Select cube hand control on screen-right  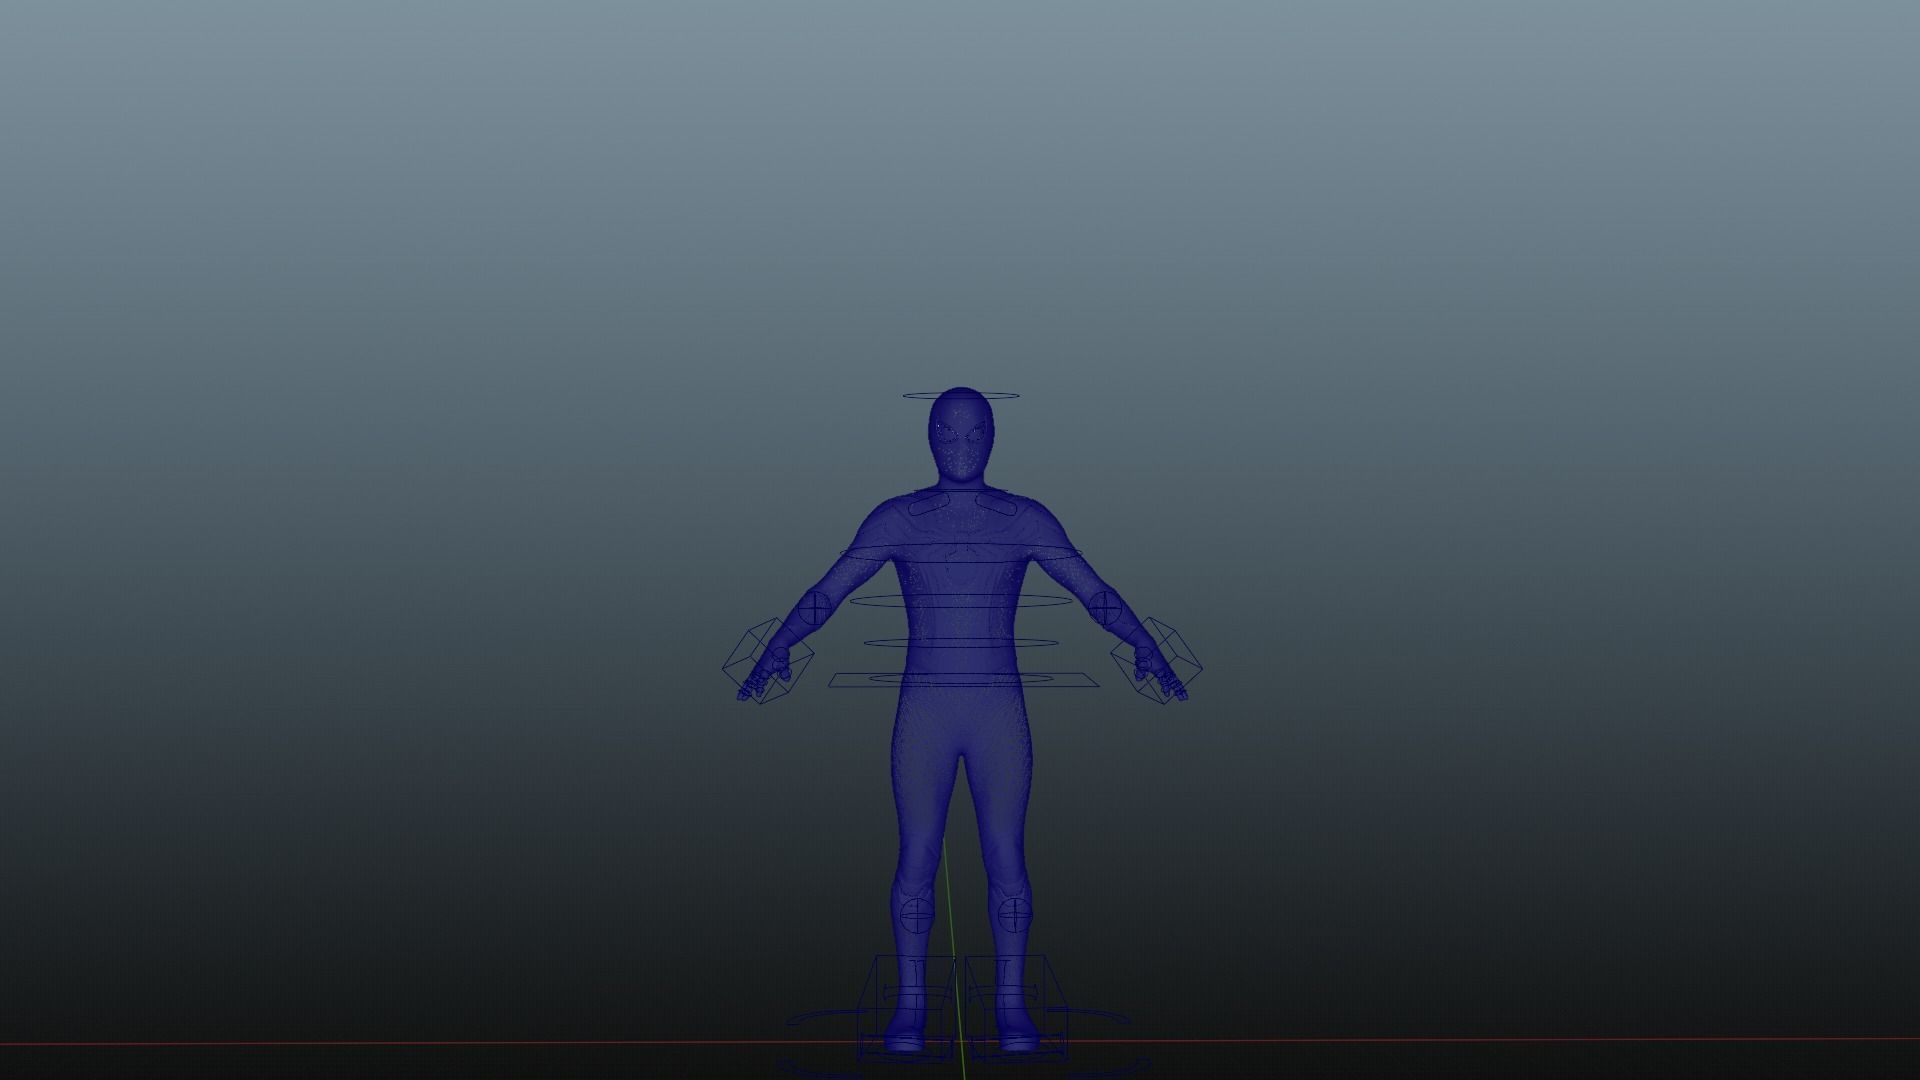tap(1156, 660)
